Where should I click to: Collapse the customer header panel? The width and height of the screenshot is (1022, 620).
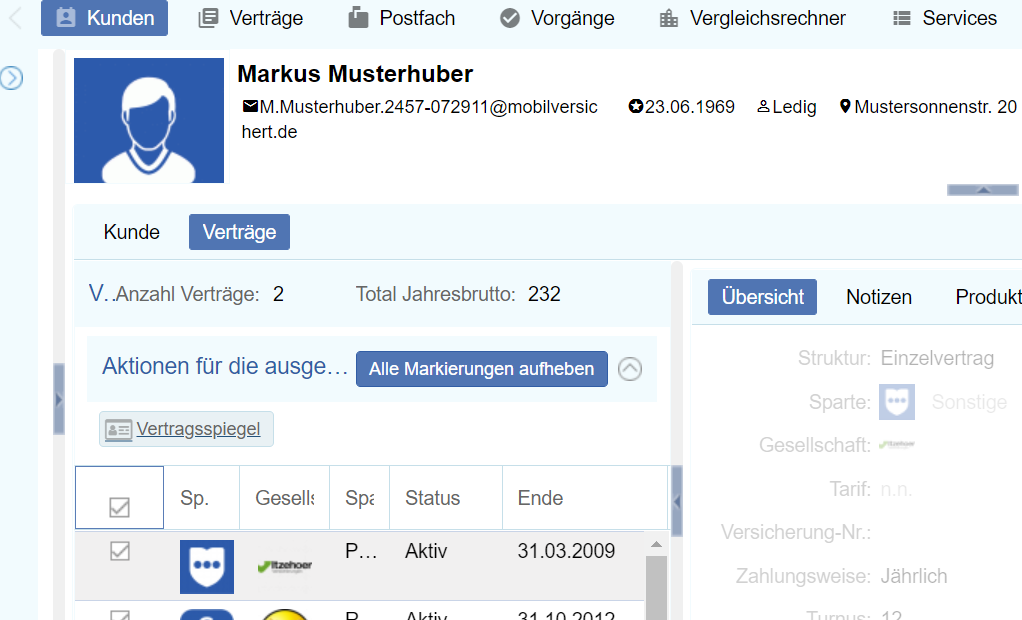click(x=982, y=189)
